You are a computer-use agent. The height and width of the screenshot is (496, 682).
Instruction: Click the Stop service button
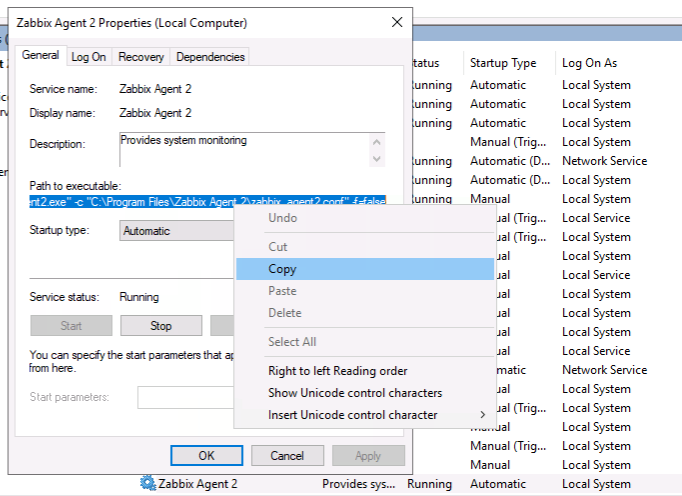(x=161, y=325)
